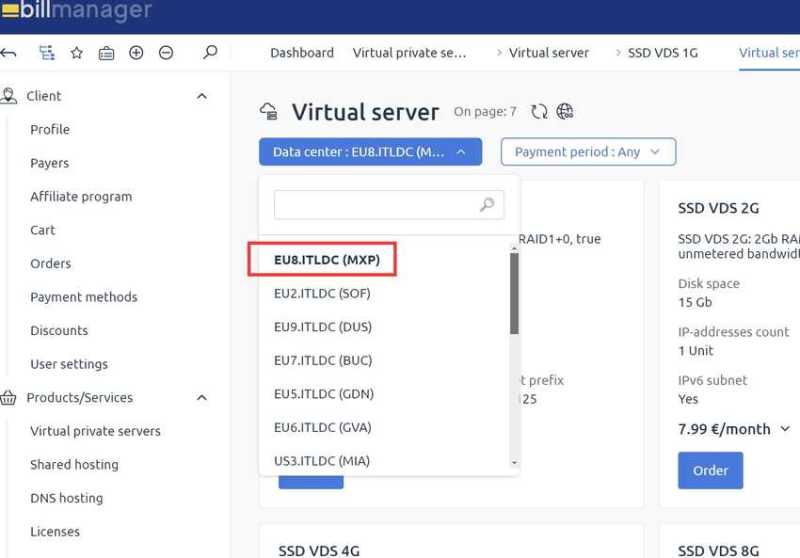Expand the 7.99 €/month price dropdown
The image size is (800, 558).
pos(785,429)
